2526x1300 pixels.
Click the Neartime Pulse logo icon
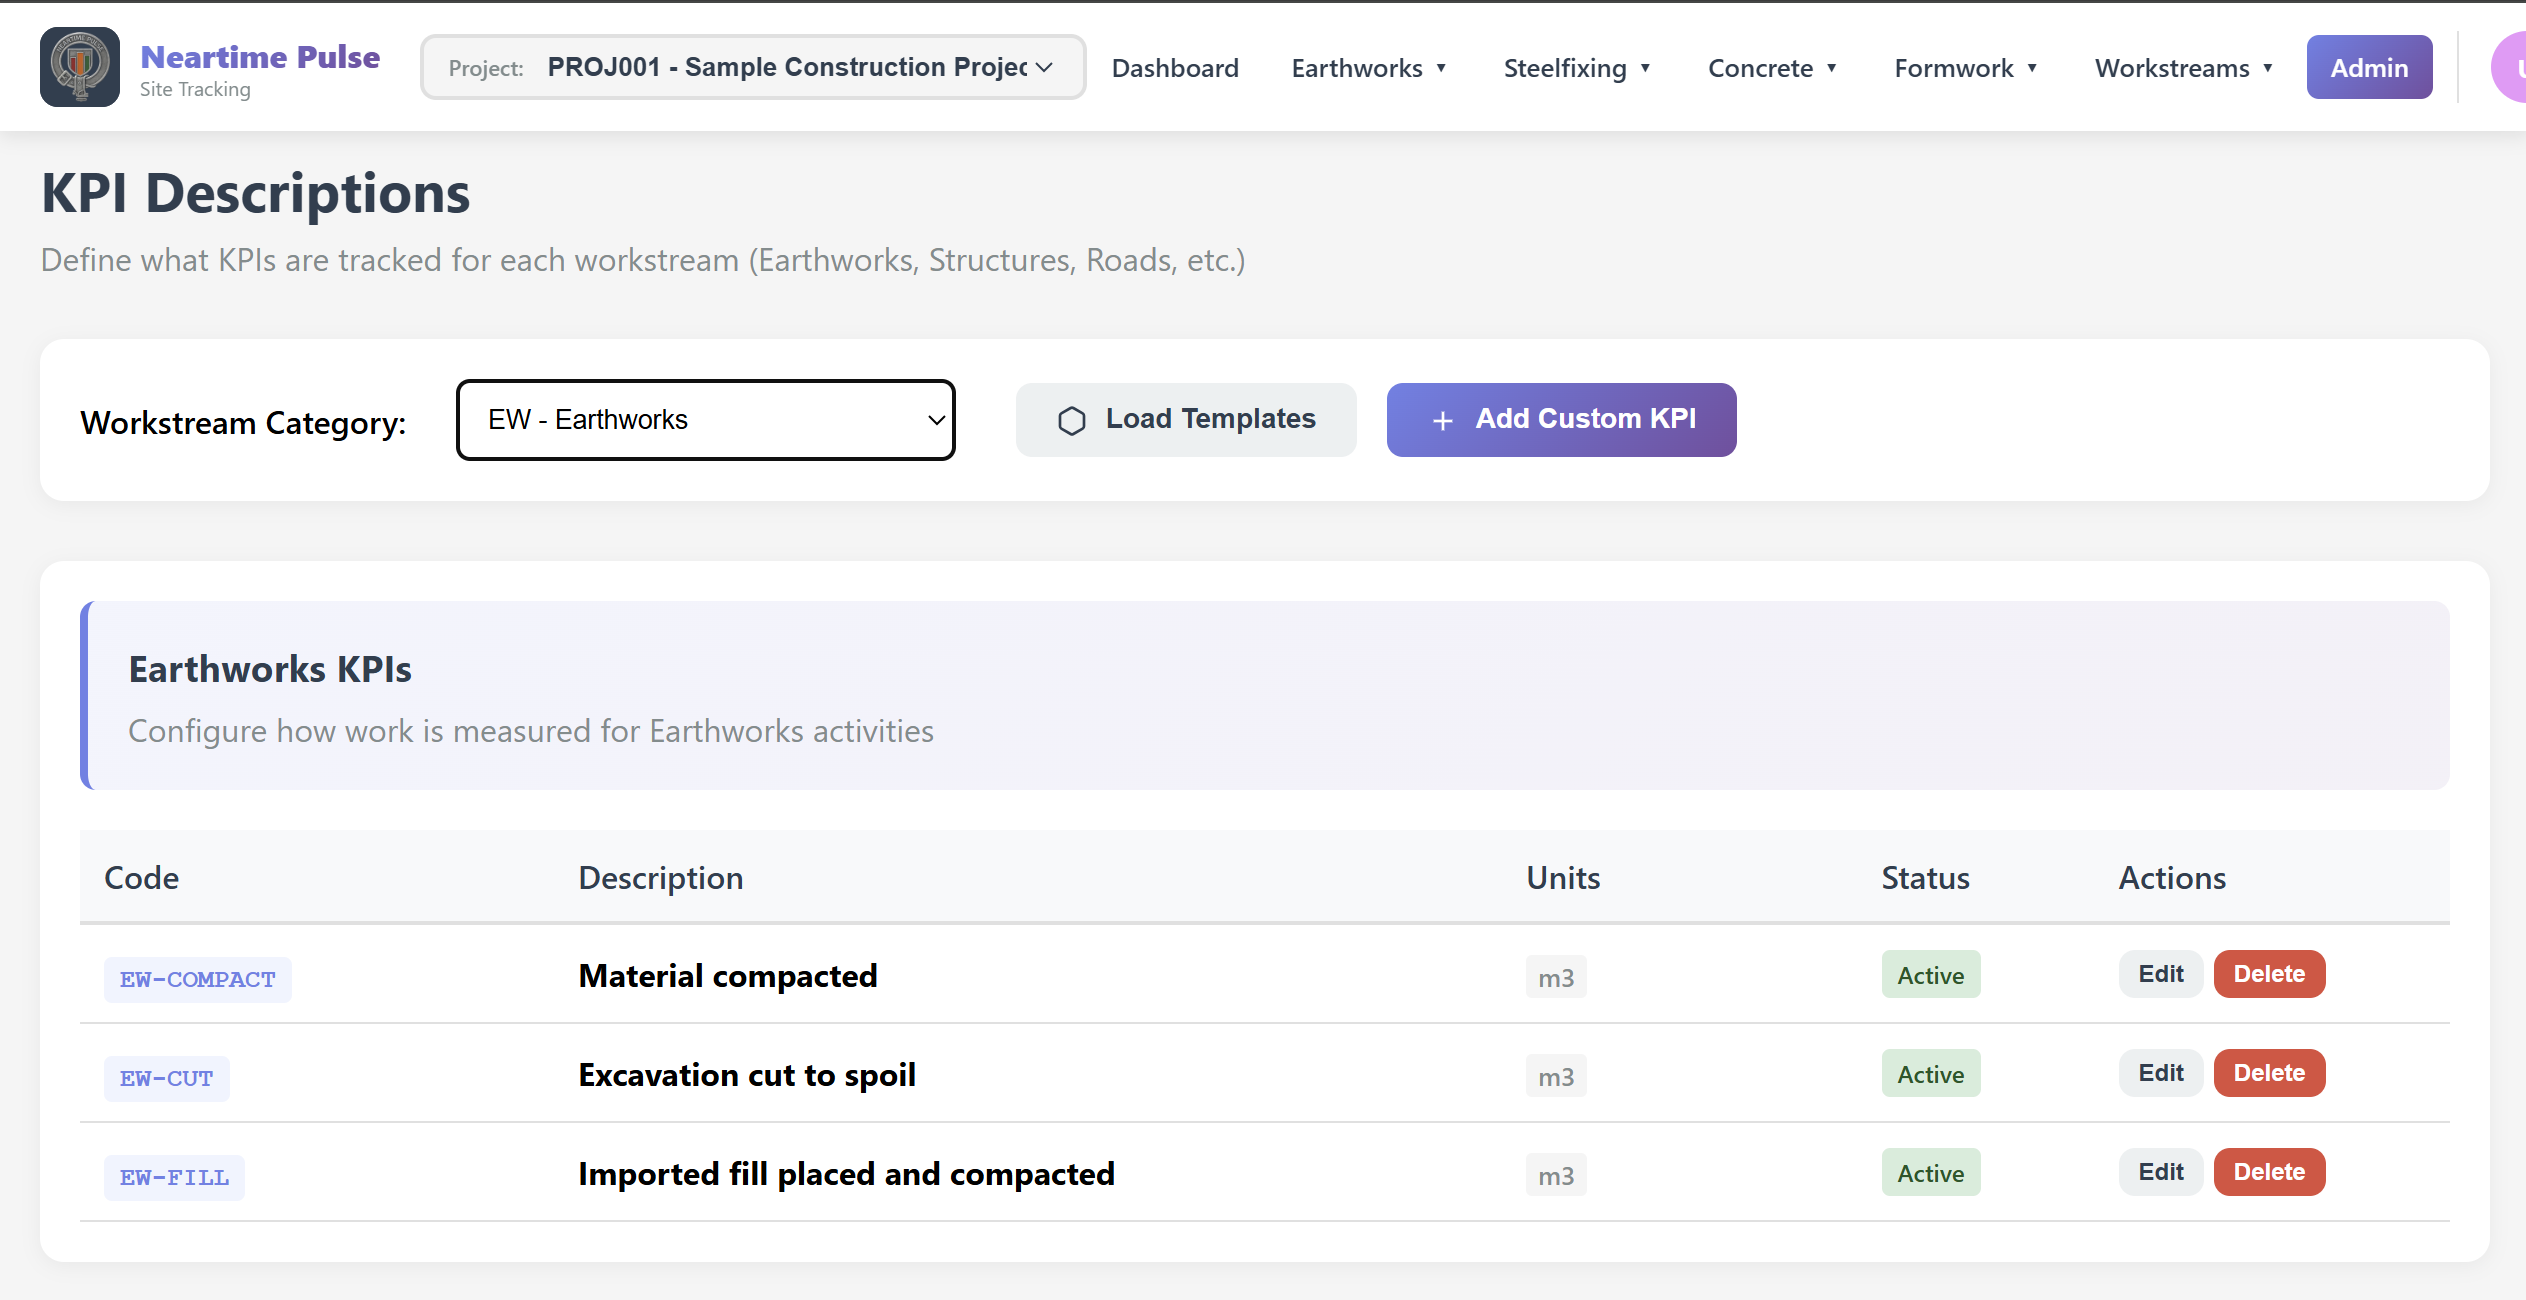coord(79,66)
